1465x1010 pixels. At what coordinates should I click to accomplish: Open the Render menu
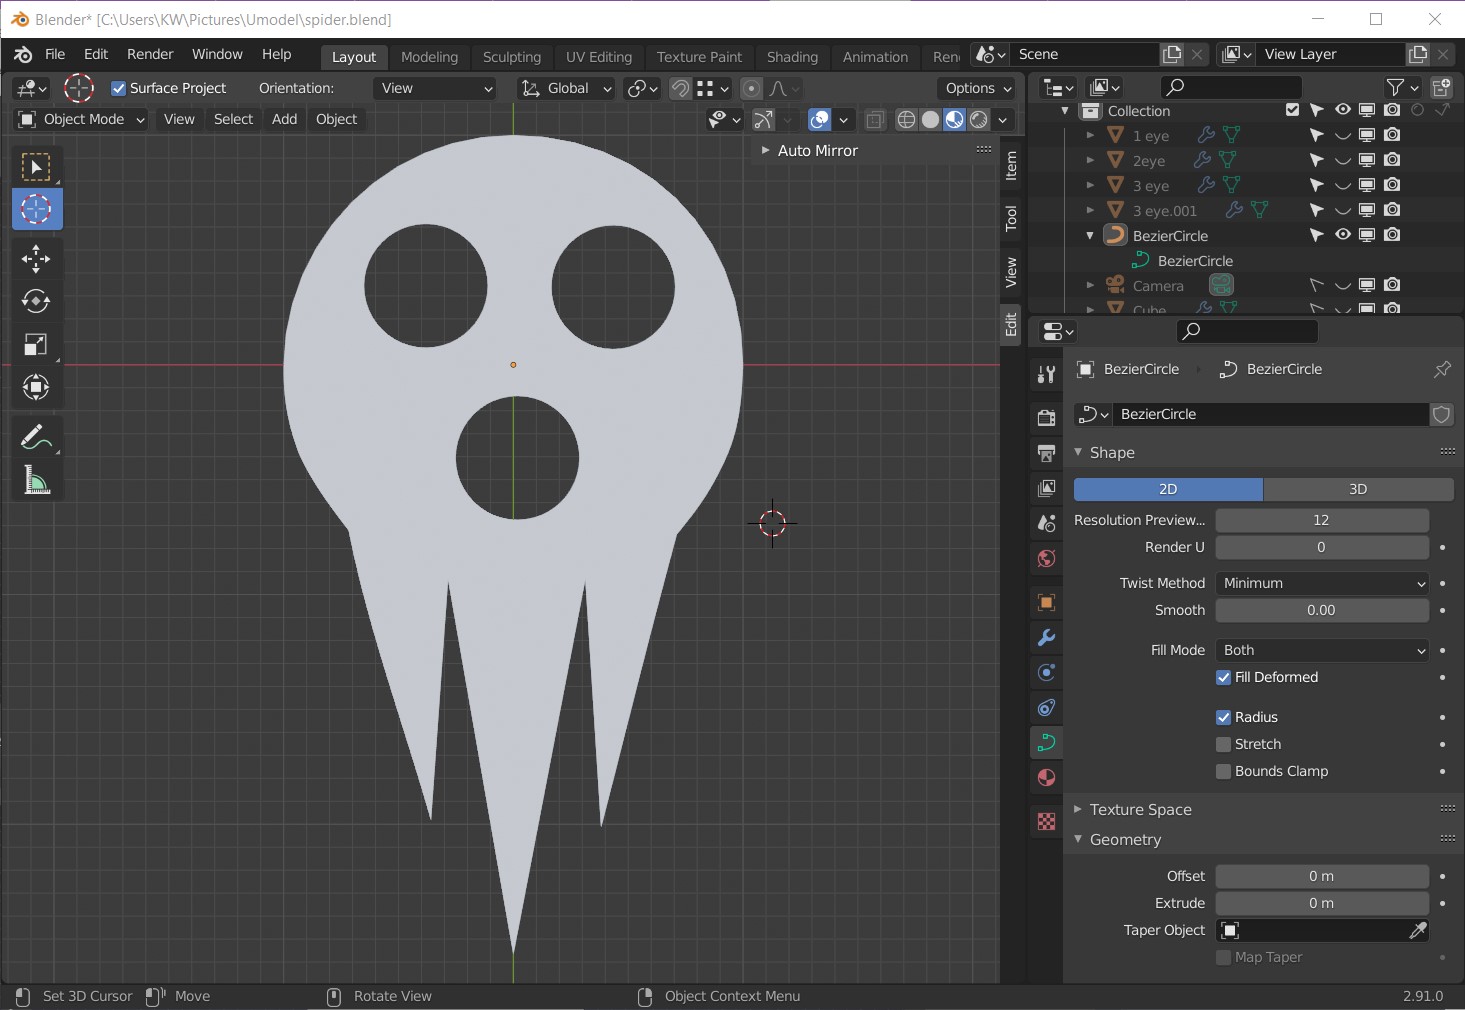(x=150, y=54)
